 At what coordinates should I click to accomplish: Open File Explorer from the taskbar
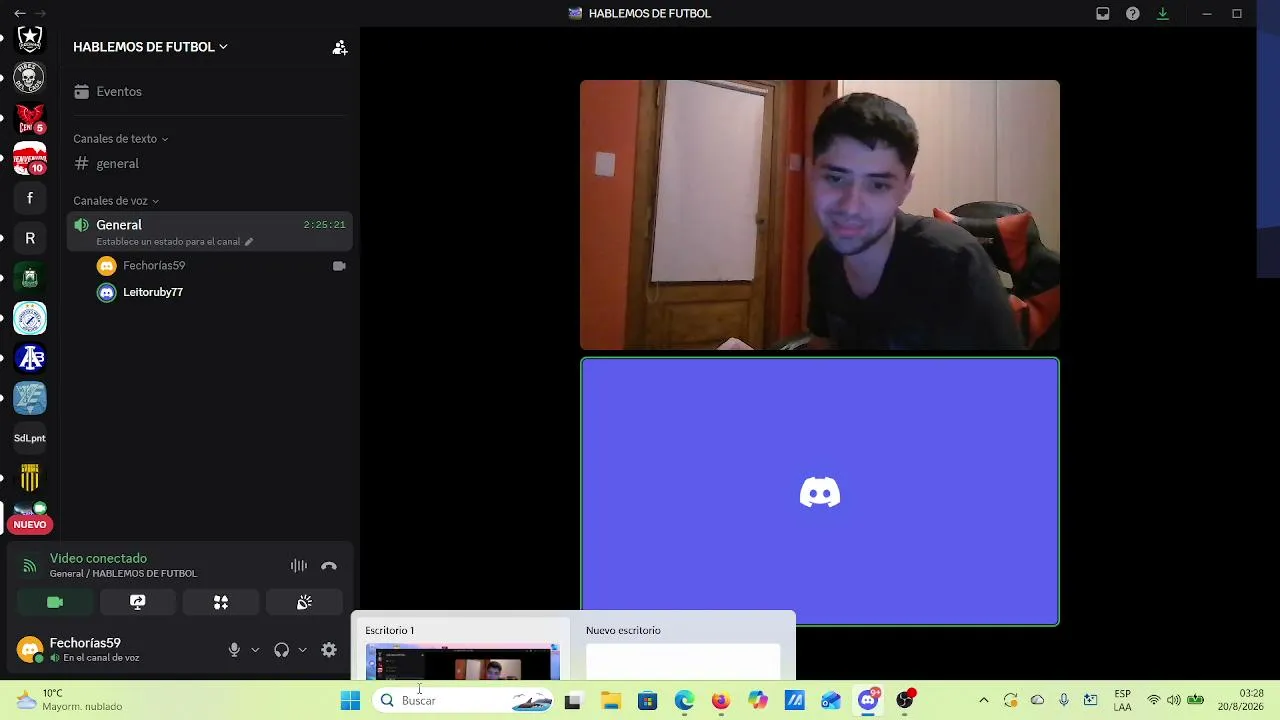click(611, 701)
